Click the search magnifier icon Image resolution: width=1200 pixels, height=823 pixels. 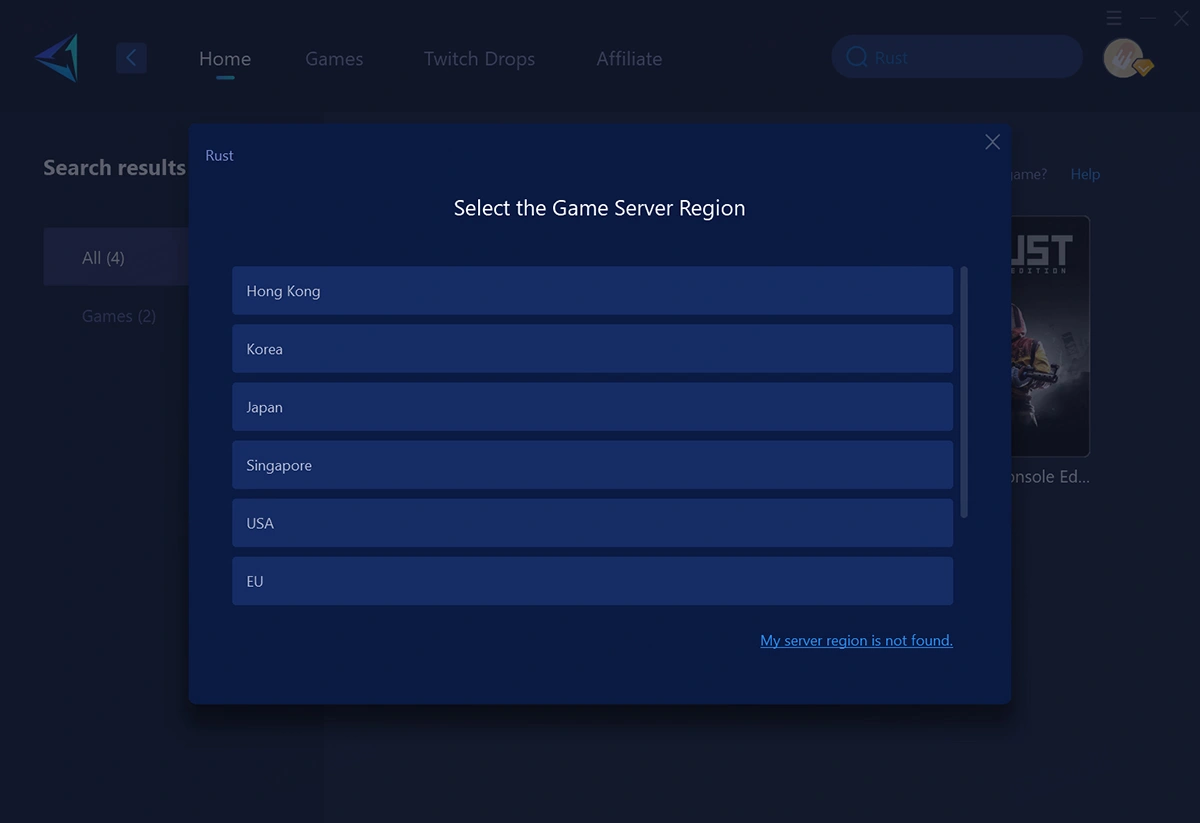[856, 58]
